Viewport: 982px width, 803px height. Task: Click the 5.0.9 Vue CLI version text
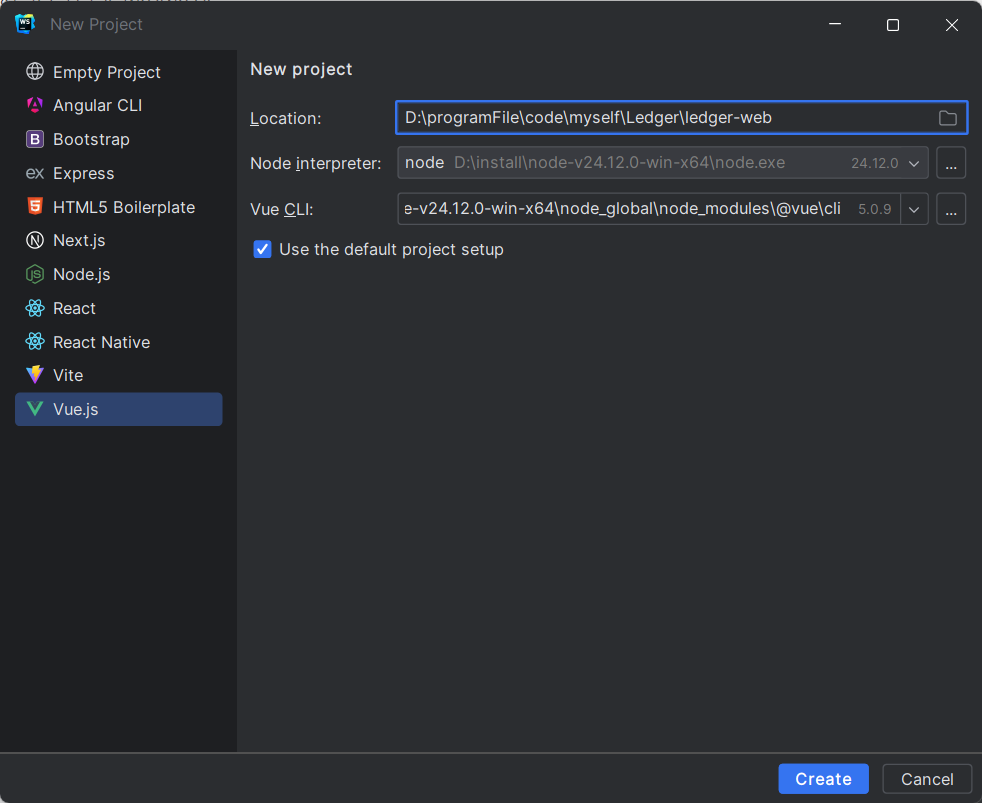click(874, 209)
